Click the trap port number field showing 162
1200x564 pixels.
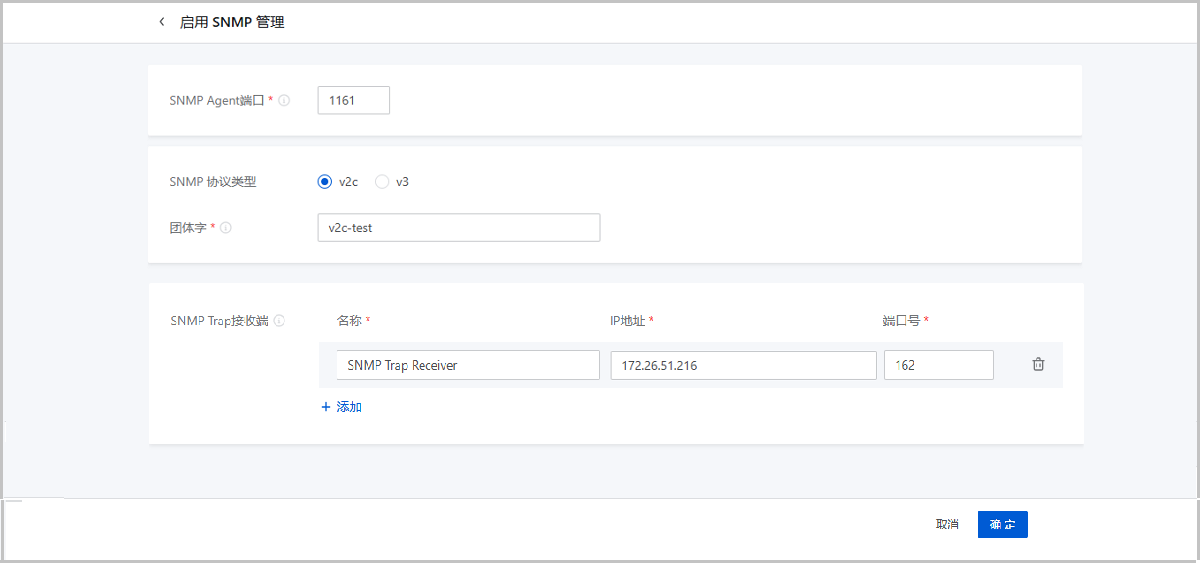[938, 365]
